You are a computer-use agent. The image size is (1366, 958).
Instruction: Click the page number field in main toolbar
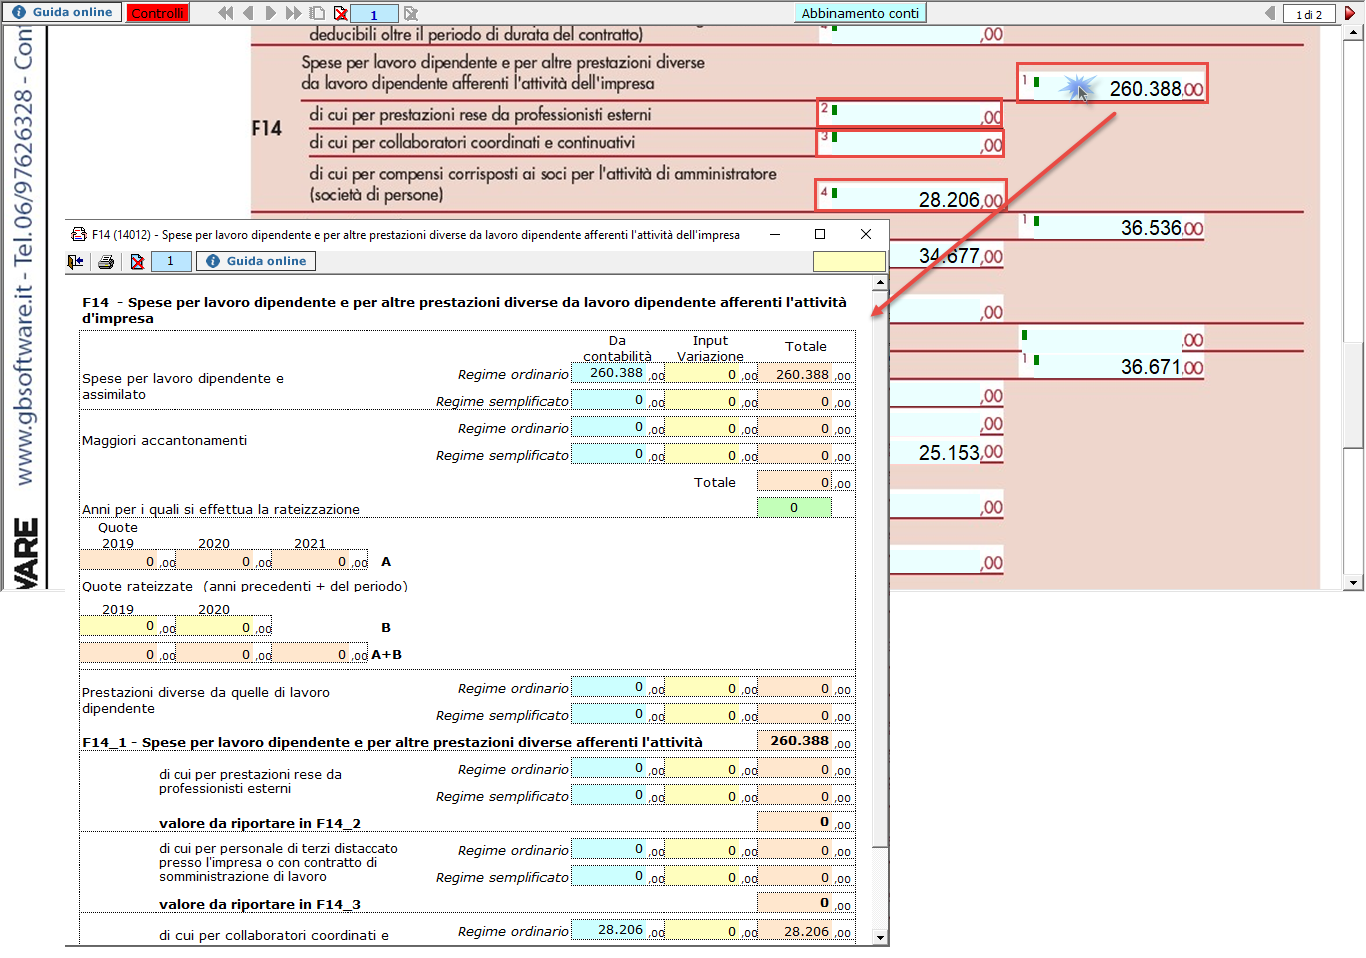point(374,14)
